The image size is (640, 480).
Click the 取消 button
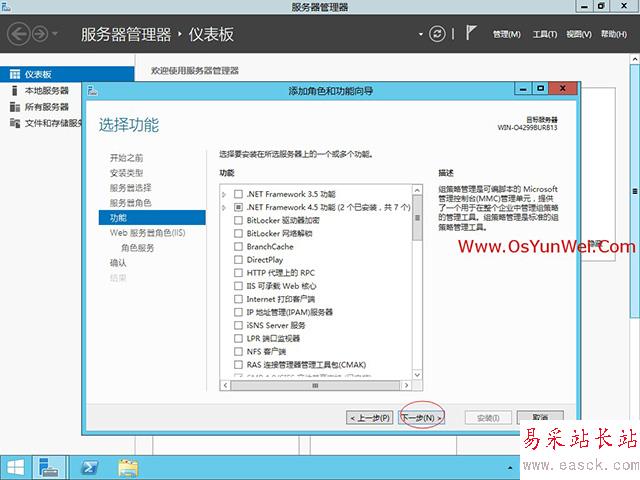540,416
